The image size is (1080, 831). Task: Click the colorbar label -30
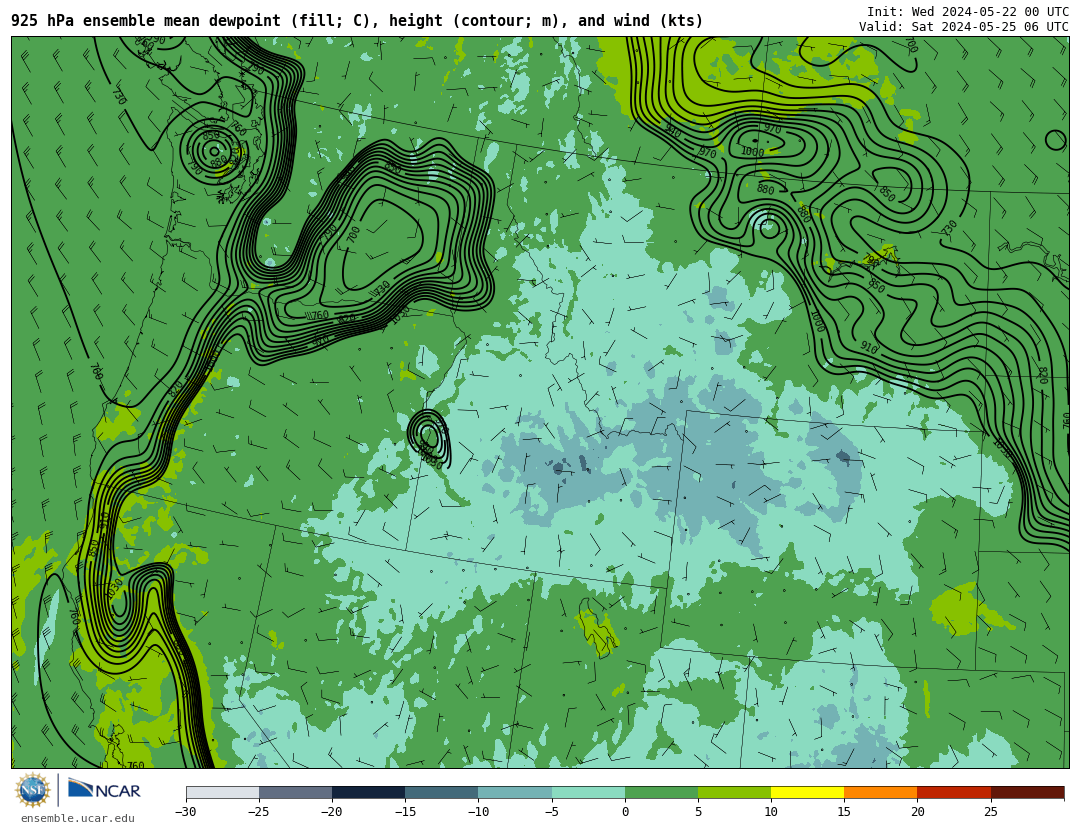click(x=185, y=812)
